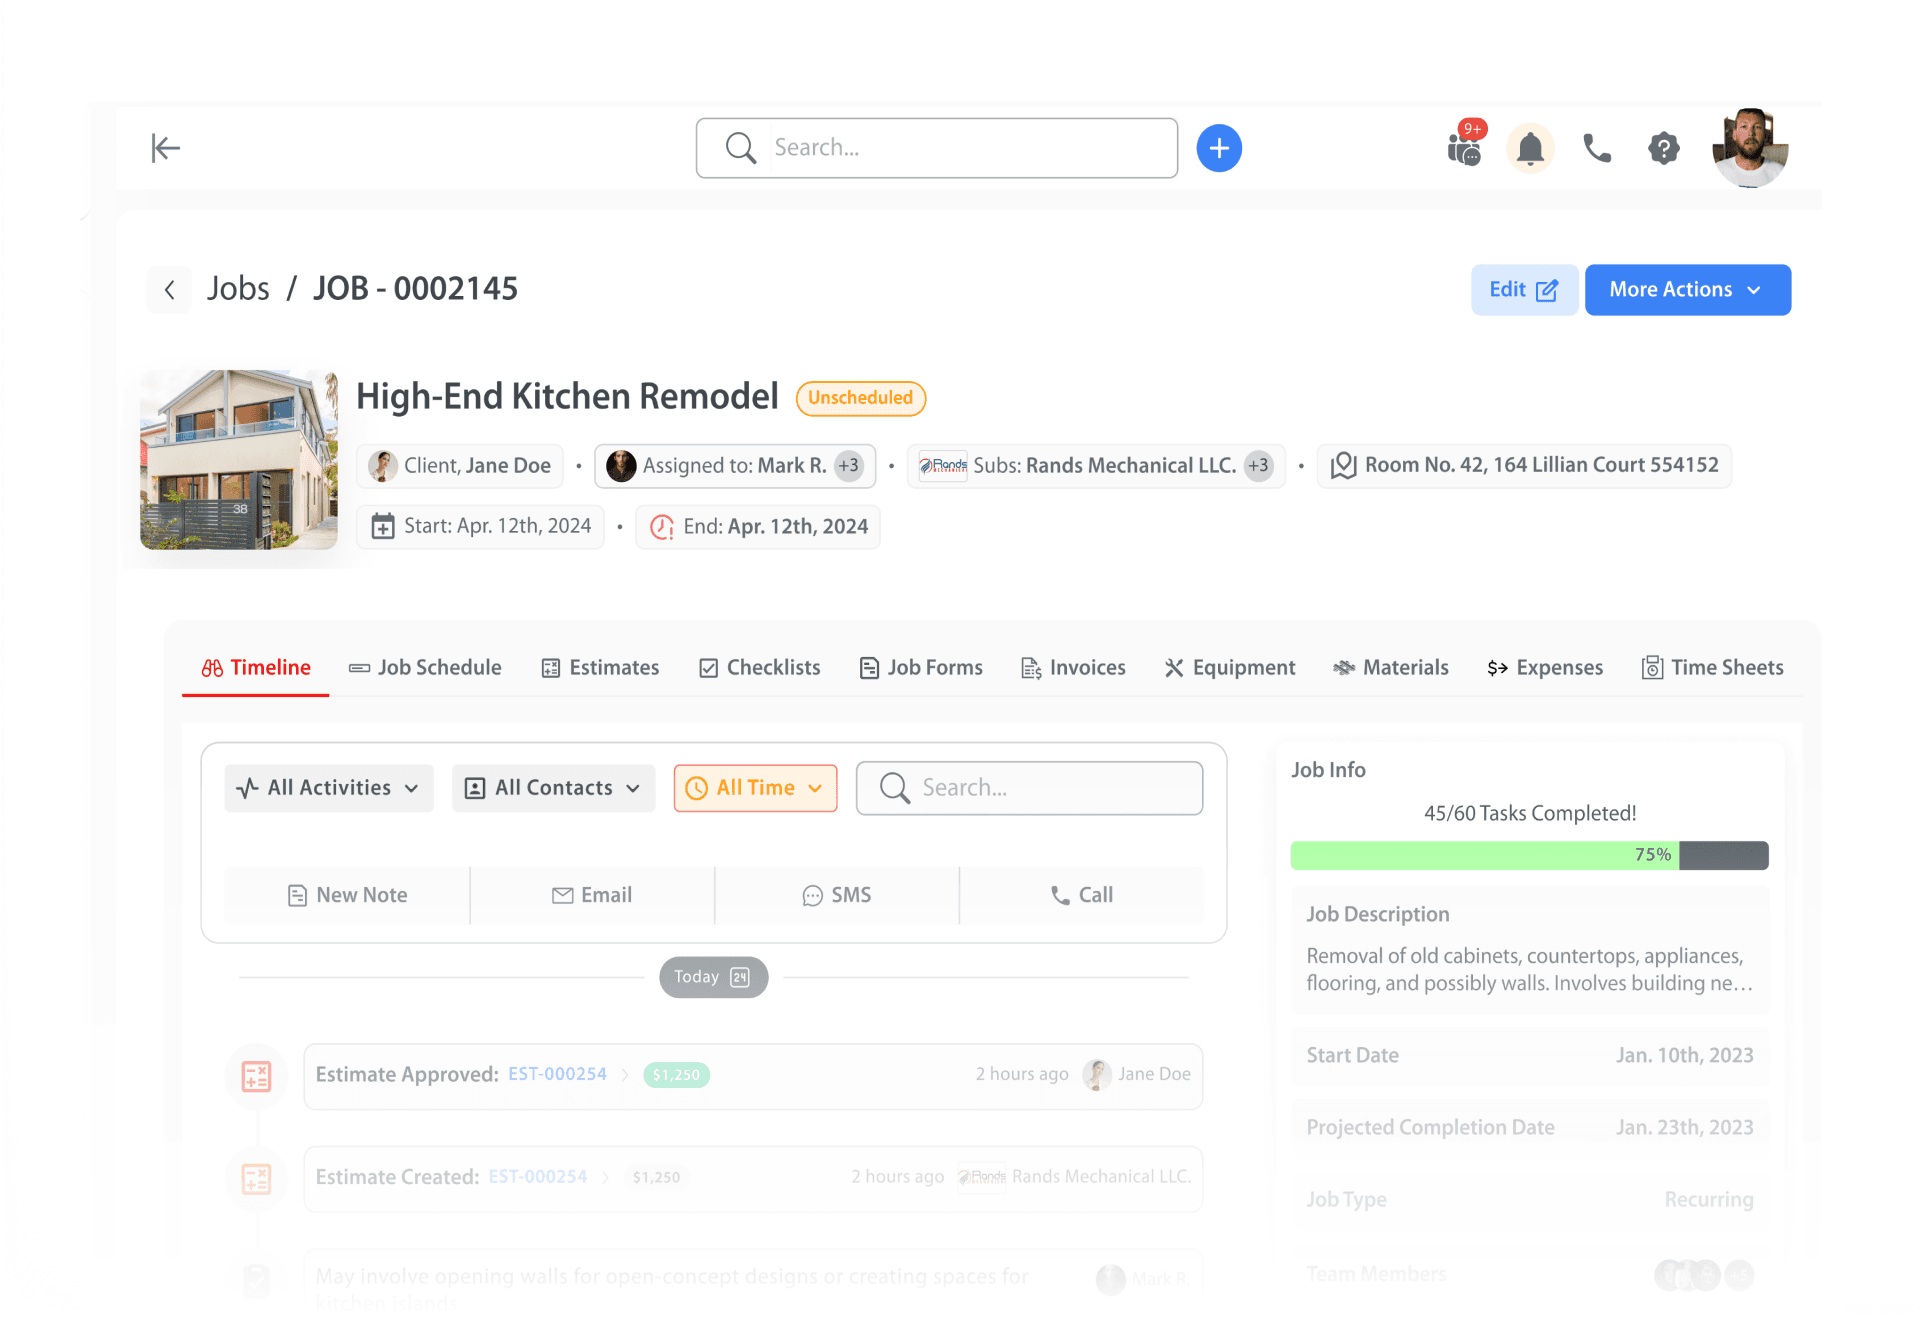This screenshot has width=1920, height=1332.
Task: Click the 75% tasks progress bar
Action: (x=1528, y=855)
